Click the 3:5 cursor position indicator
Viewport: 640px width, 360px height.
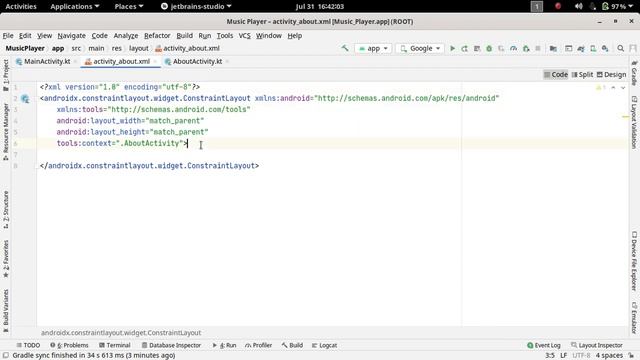click(x=550, y=356)
